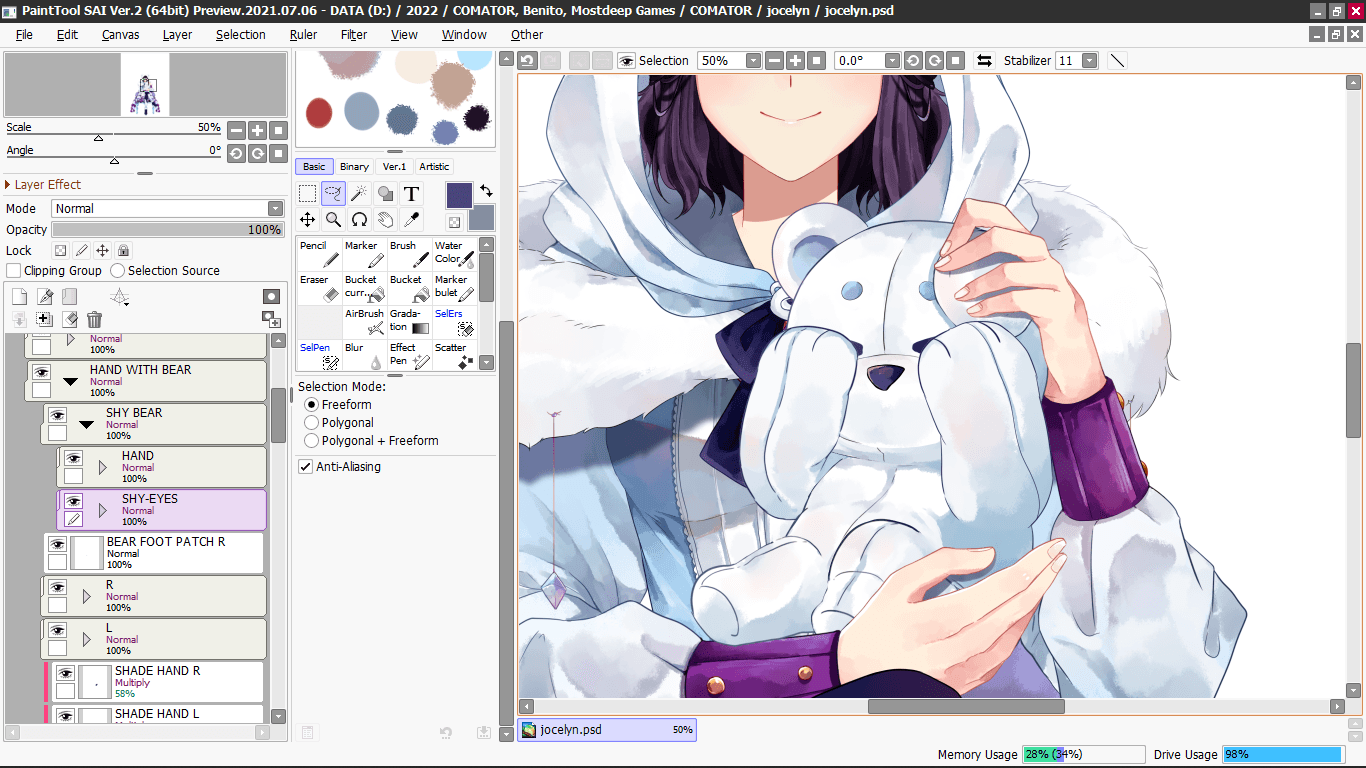The width and height of the screenshot is (1366, 768).
Task: Hide the SHY BEAR folder
Action: click(57, 415)
